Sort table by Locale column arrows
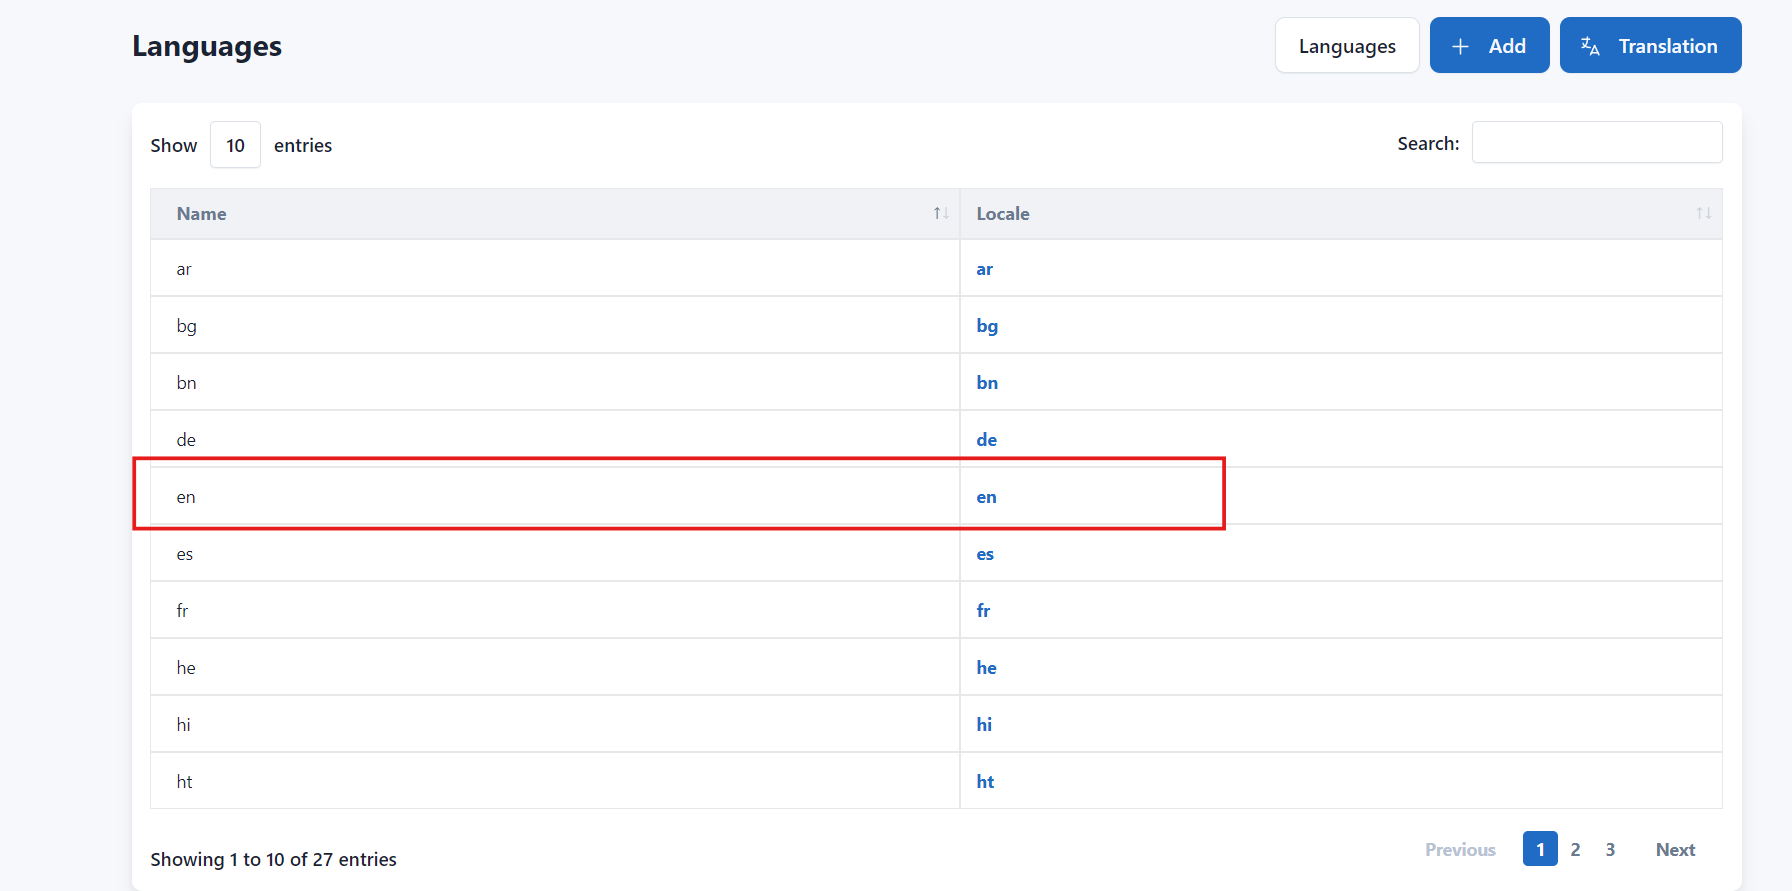The image size is (1792, 891). [x=1703, y=213]
